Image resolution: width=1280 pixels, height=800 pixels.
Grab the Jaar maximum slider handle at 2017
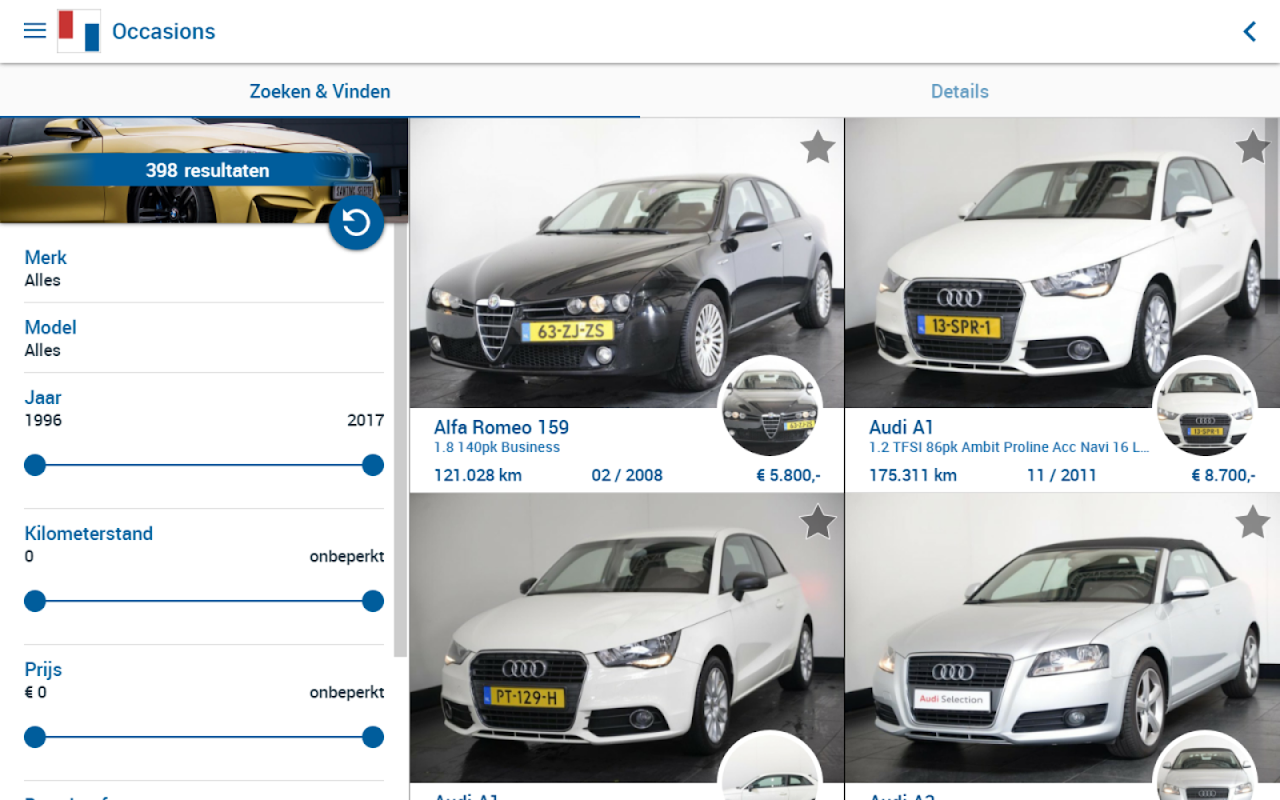[x=373, y=465]
